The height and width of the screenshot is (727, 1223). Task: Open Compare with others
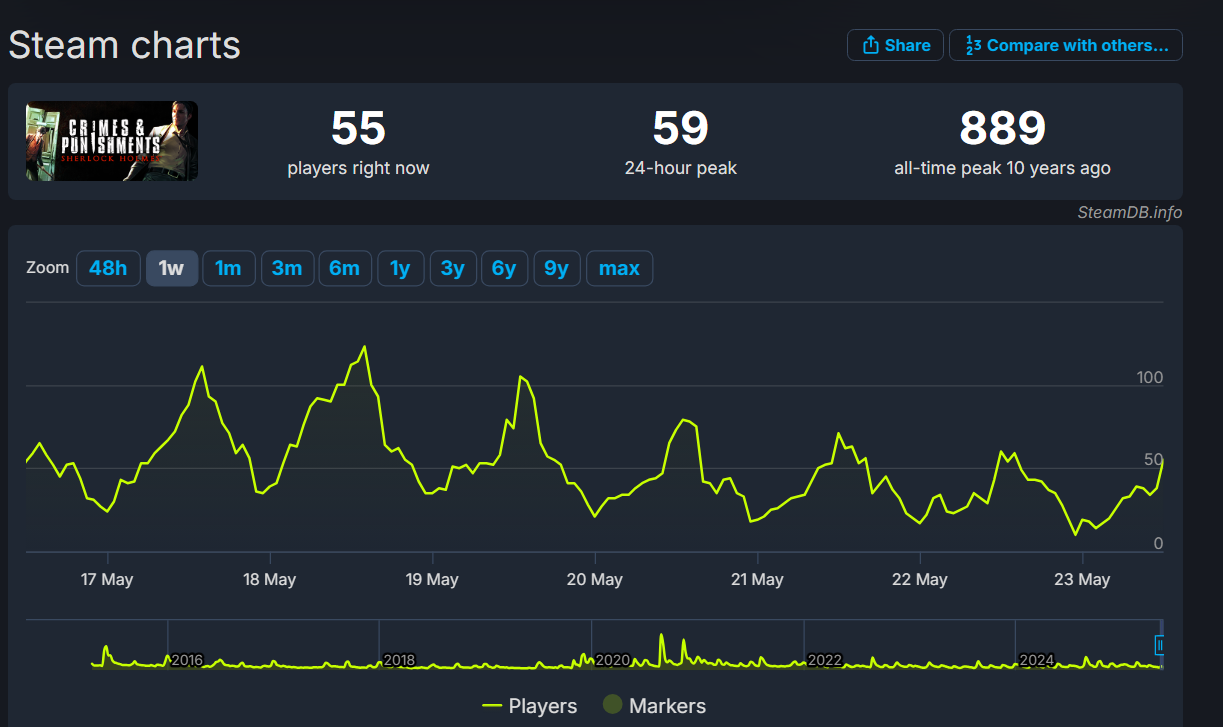point(1066,45)
